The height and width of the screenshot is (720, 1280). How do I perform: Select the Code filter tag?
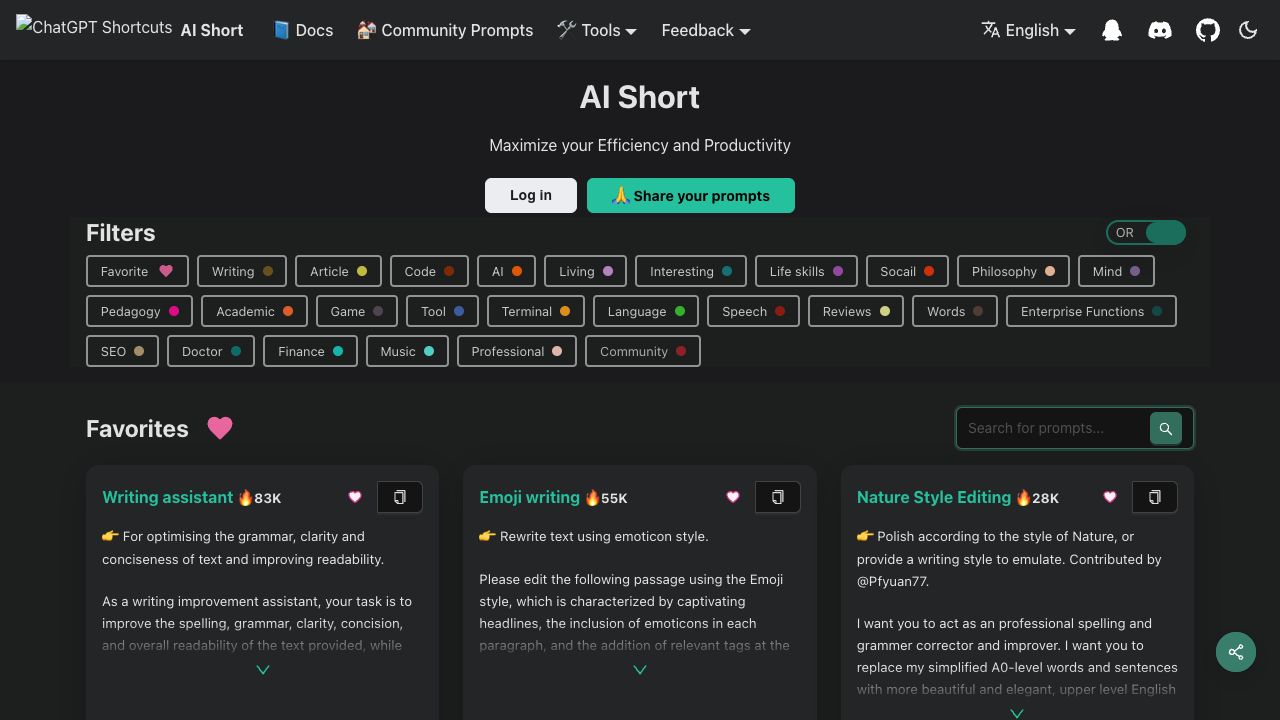pos(429,271)
